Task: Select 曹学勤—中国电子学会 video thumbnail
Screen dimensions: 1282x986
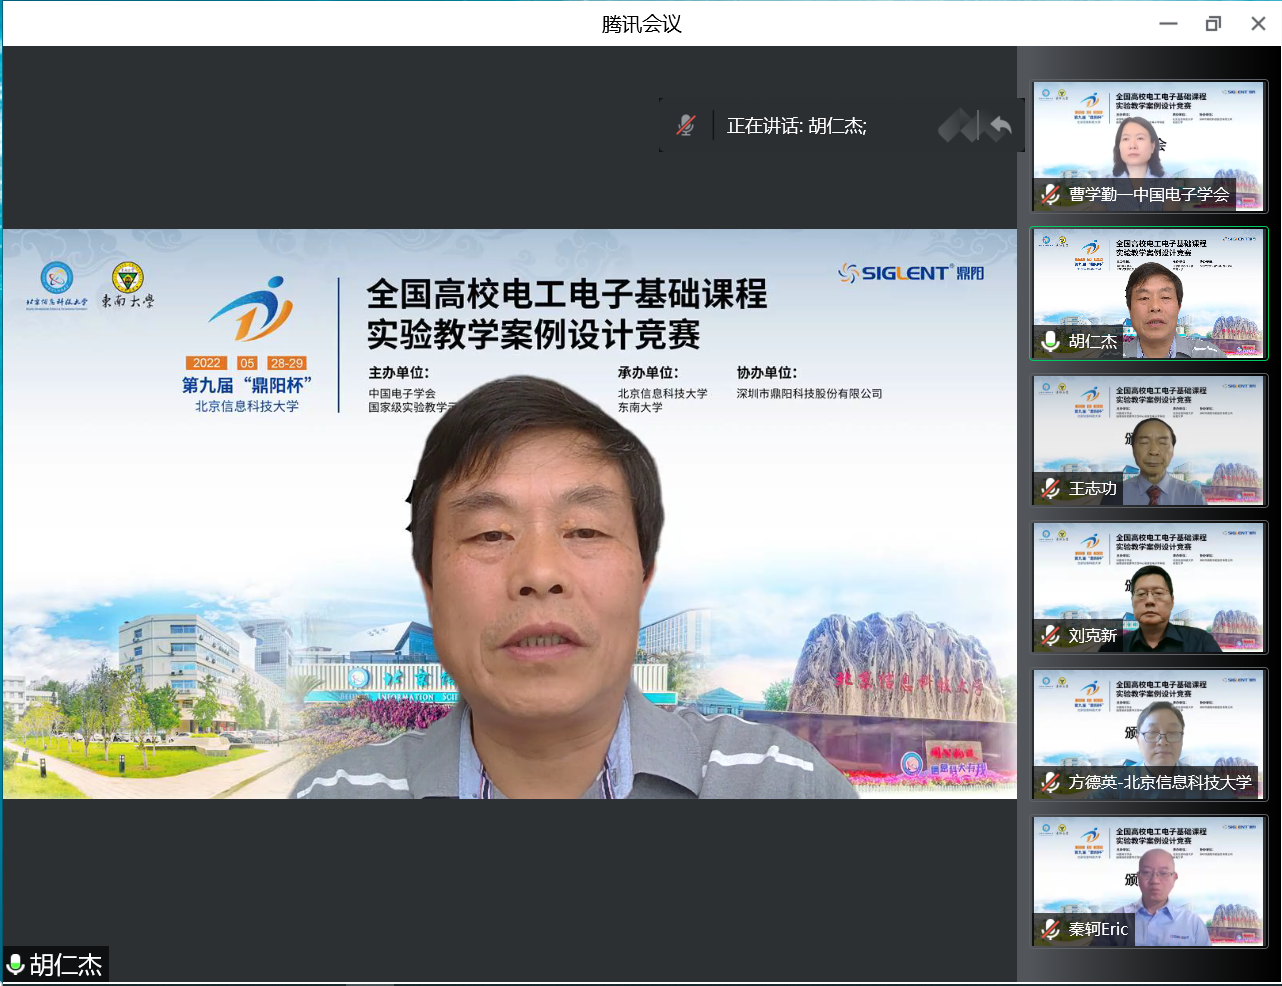Action: coord(1149,147)
